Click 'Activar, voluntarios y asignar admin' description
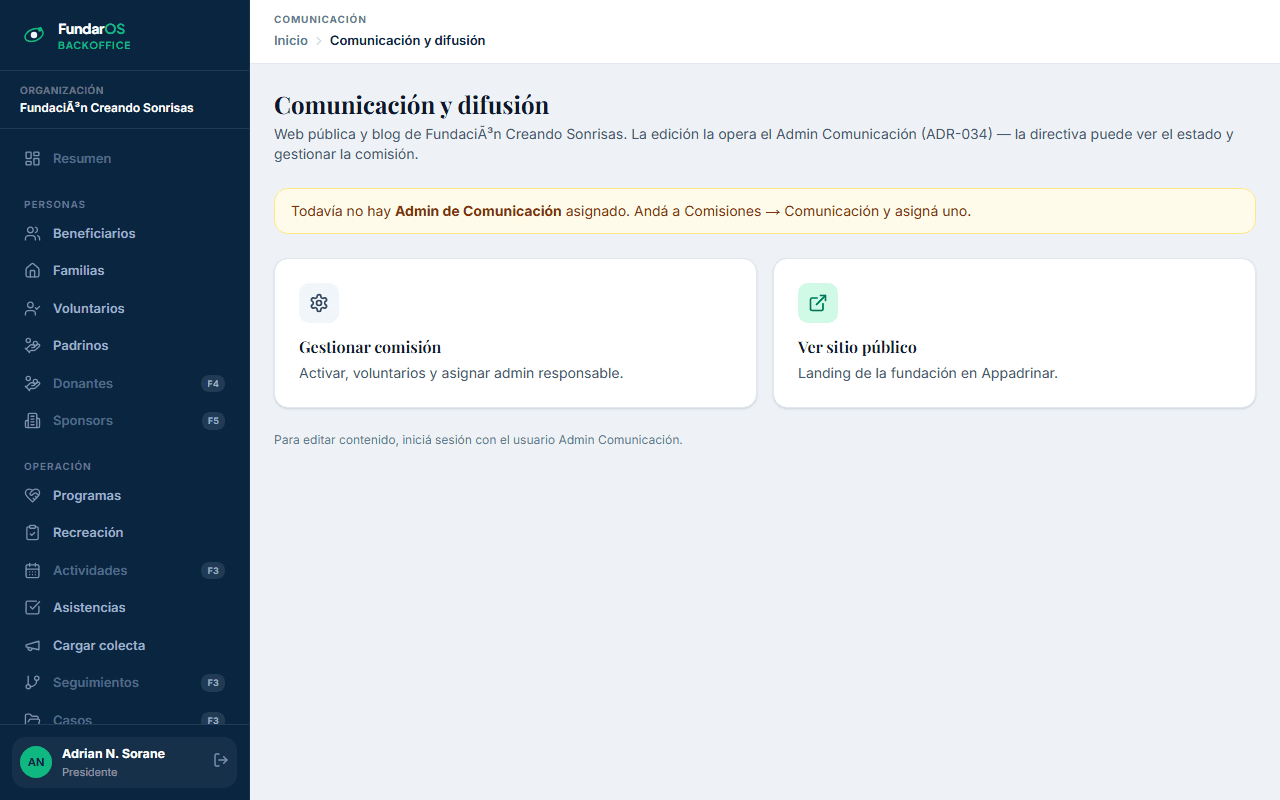 (x=461, y=373)
